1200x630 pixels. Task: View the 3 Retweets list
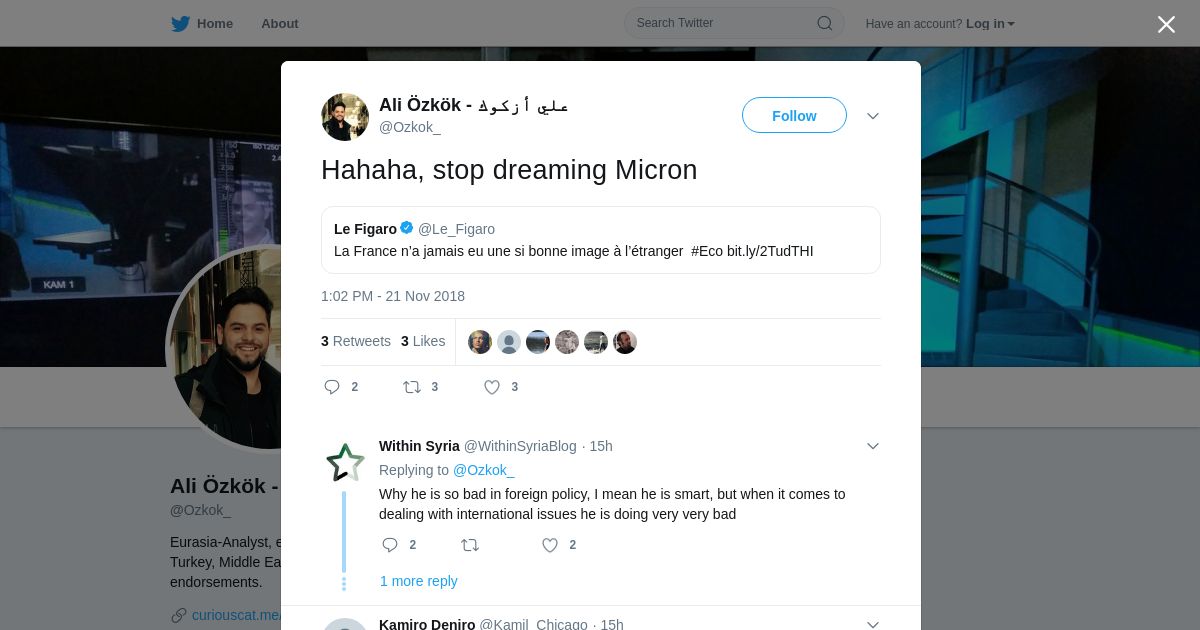[356, 341]
